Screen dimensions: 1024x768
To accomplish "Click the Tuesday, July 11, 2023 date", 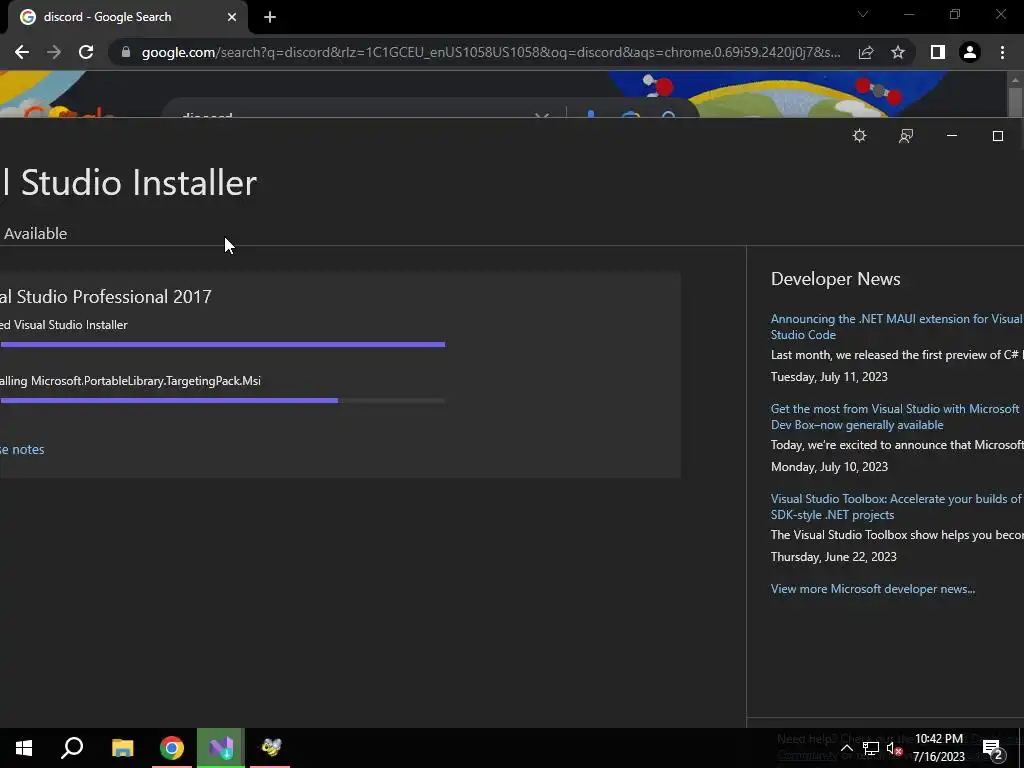I will (x=829, y=377).
